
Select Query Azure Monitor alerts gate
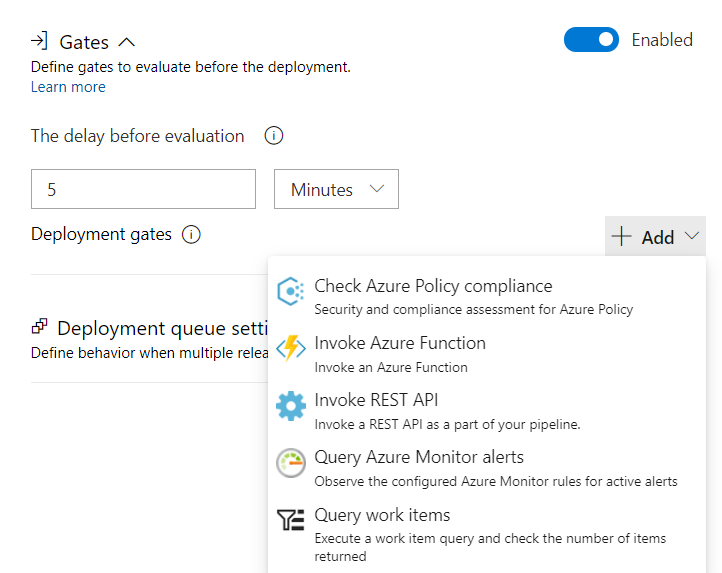pyautogui.click(x=487, y=468)
